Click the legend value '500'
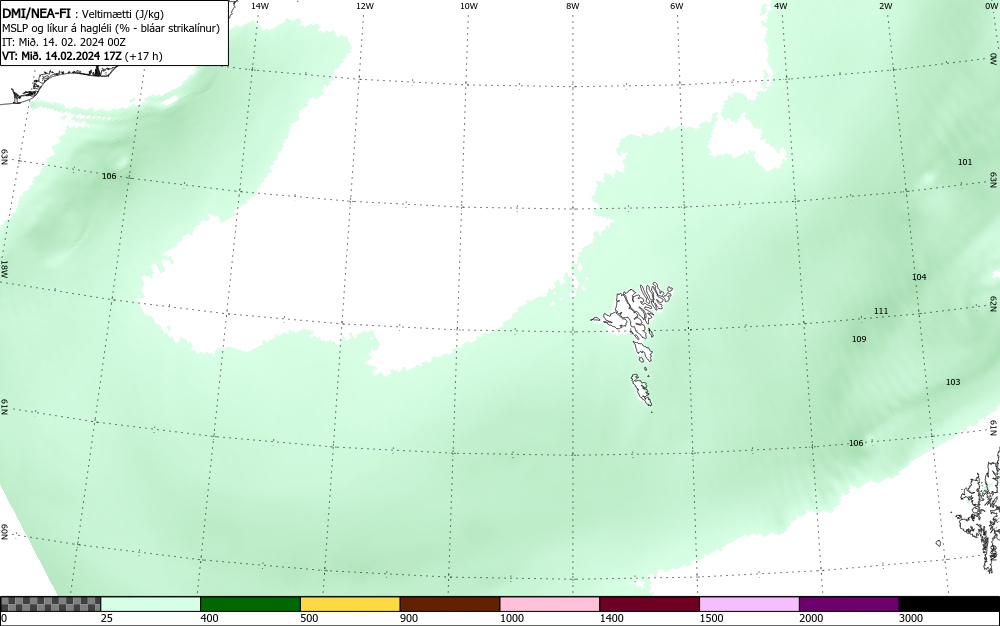The height and width of the screenshot is (626, 1000). (x=309, y=618)
